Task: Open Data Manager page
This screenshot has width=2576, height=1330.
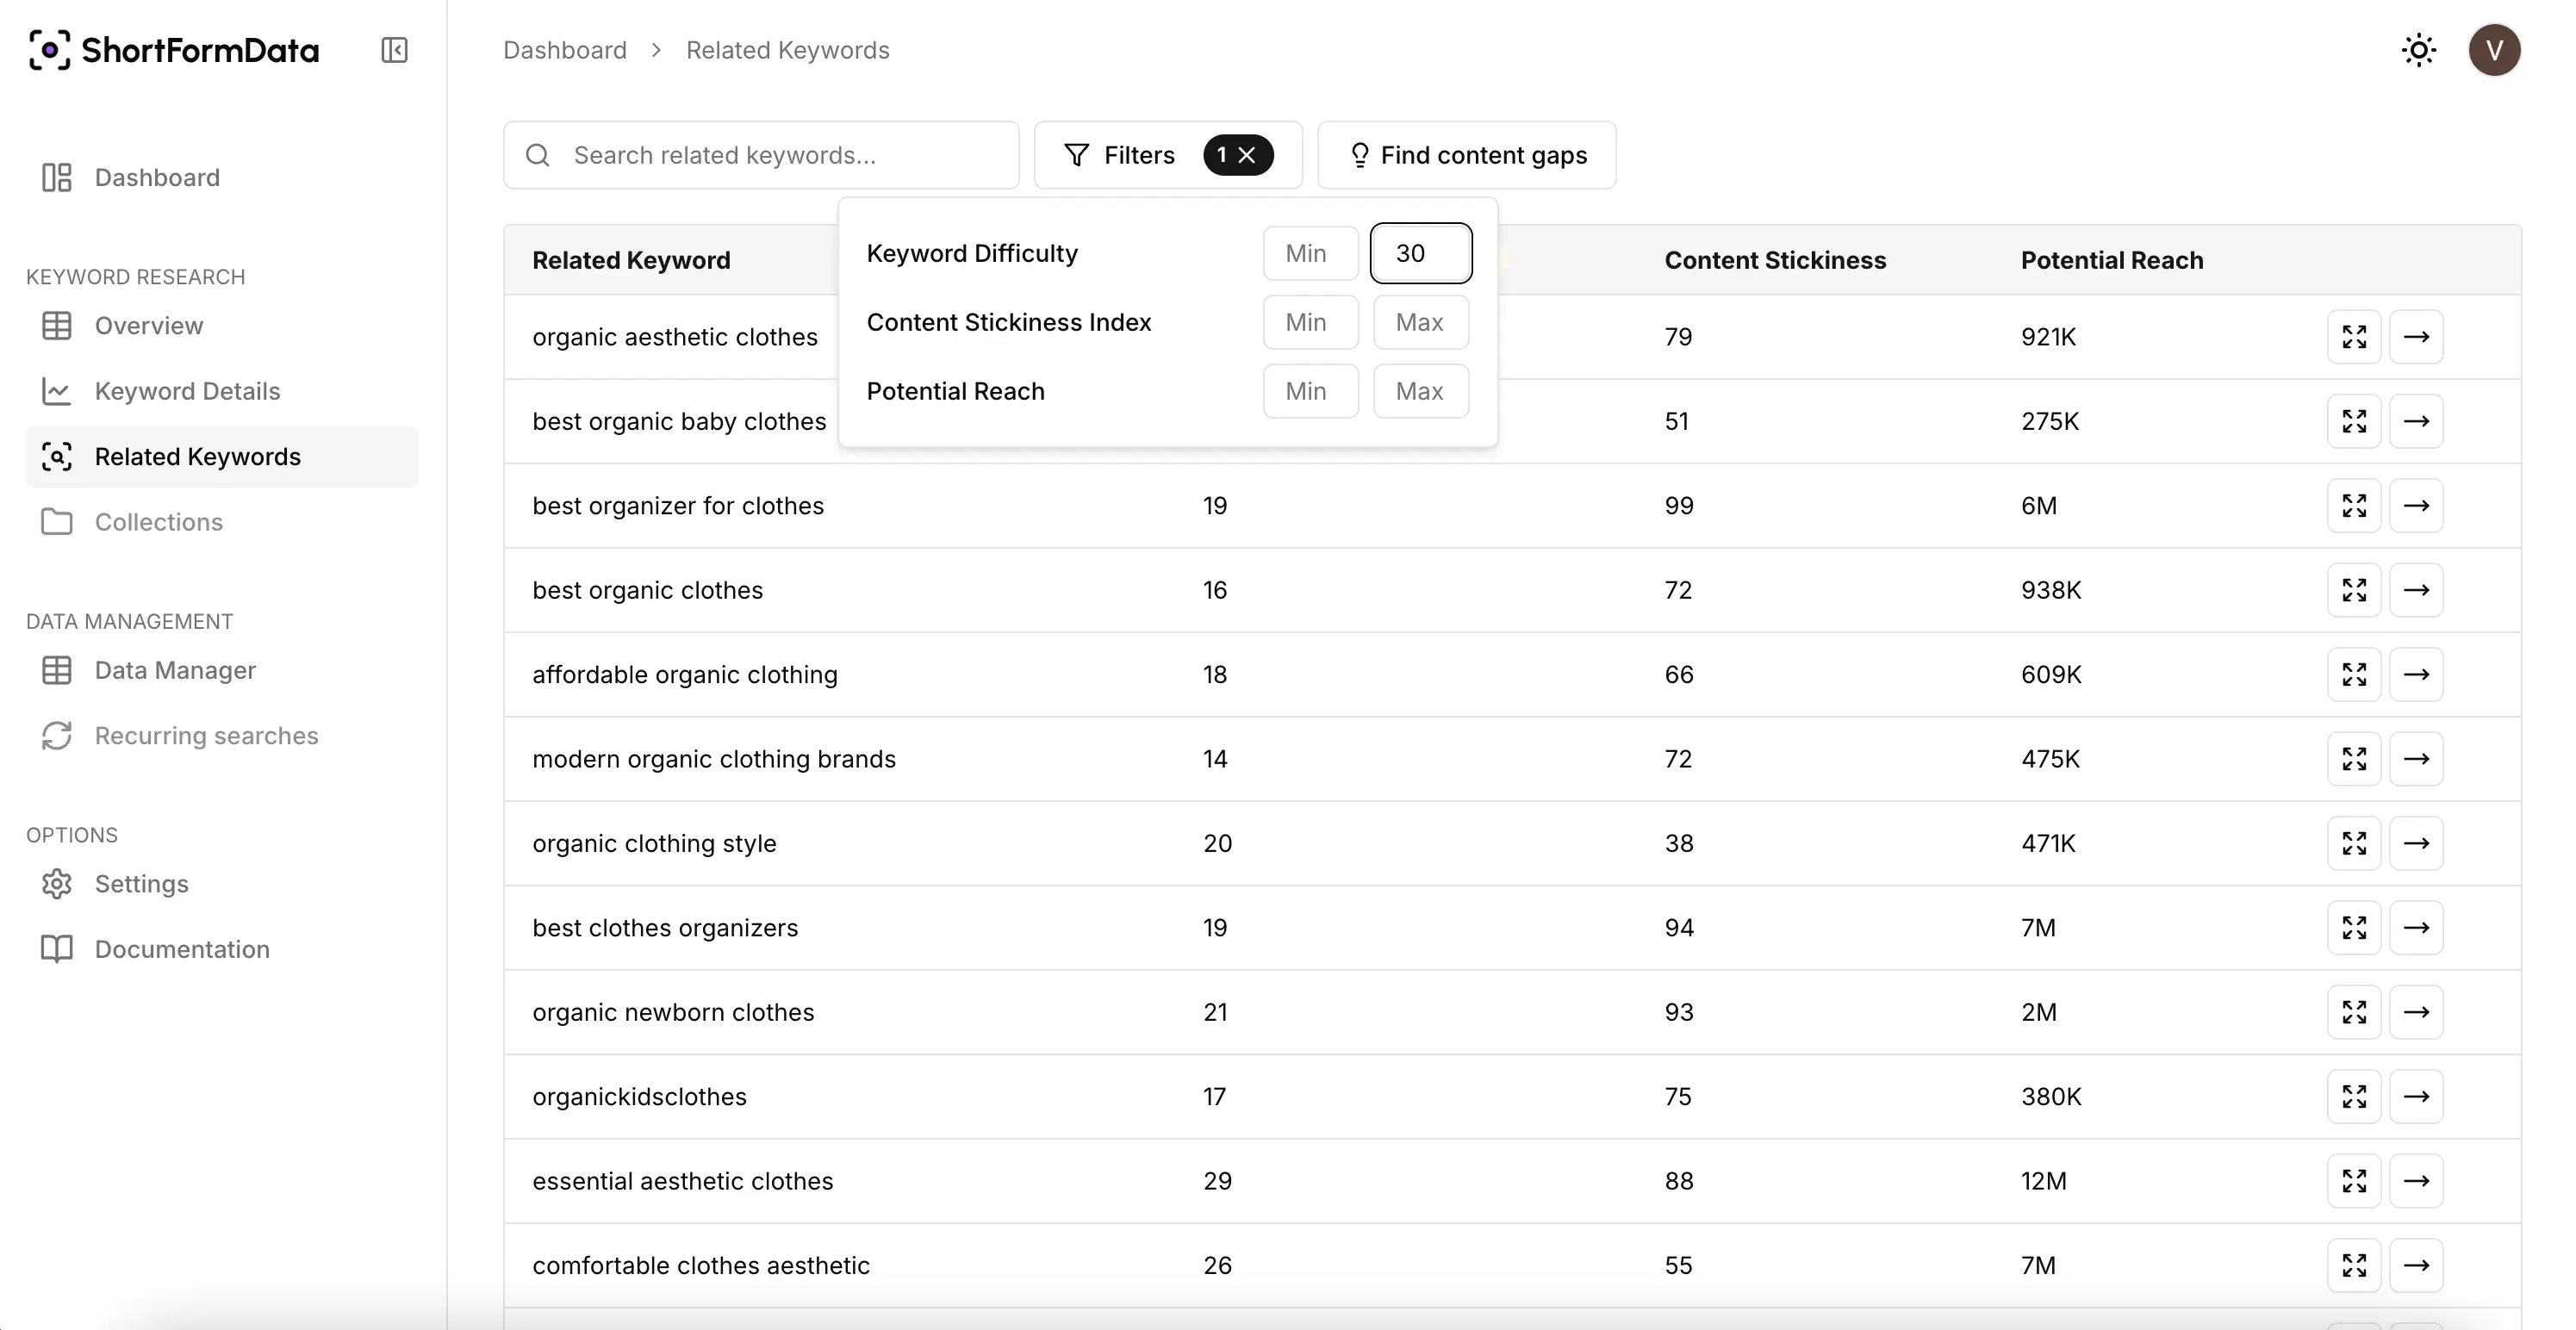Action: (x=222, y=670)
